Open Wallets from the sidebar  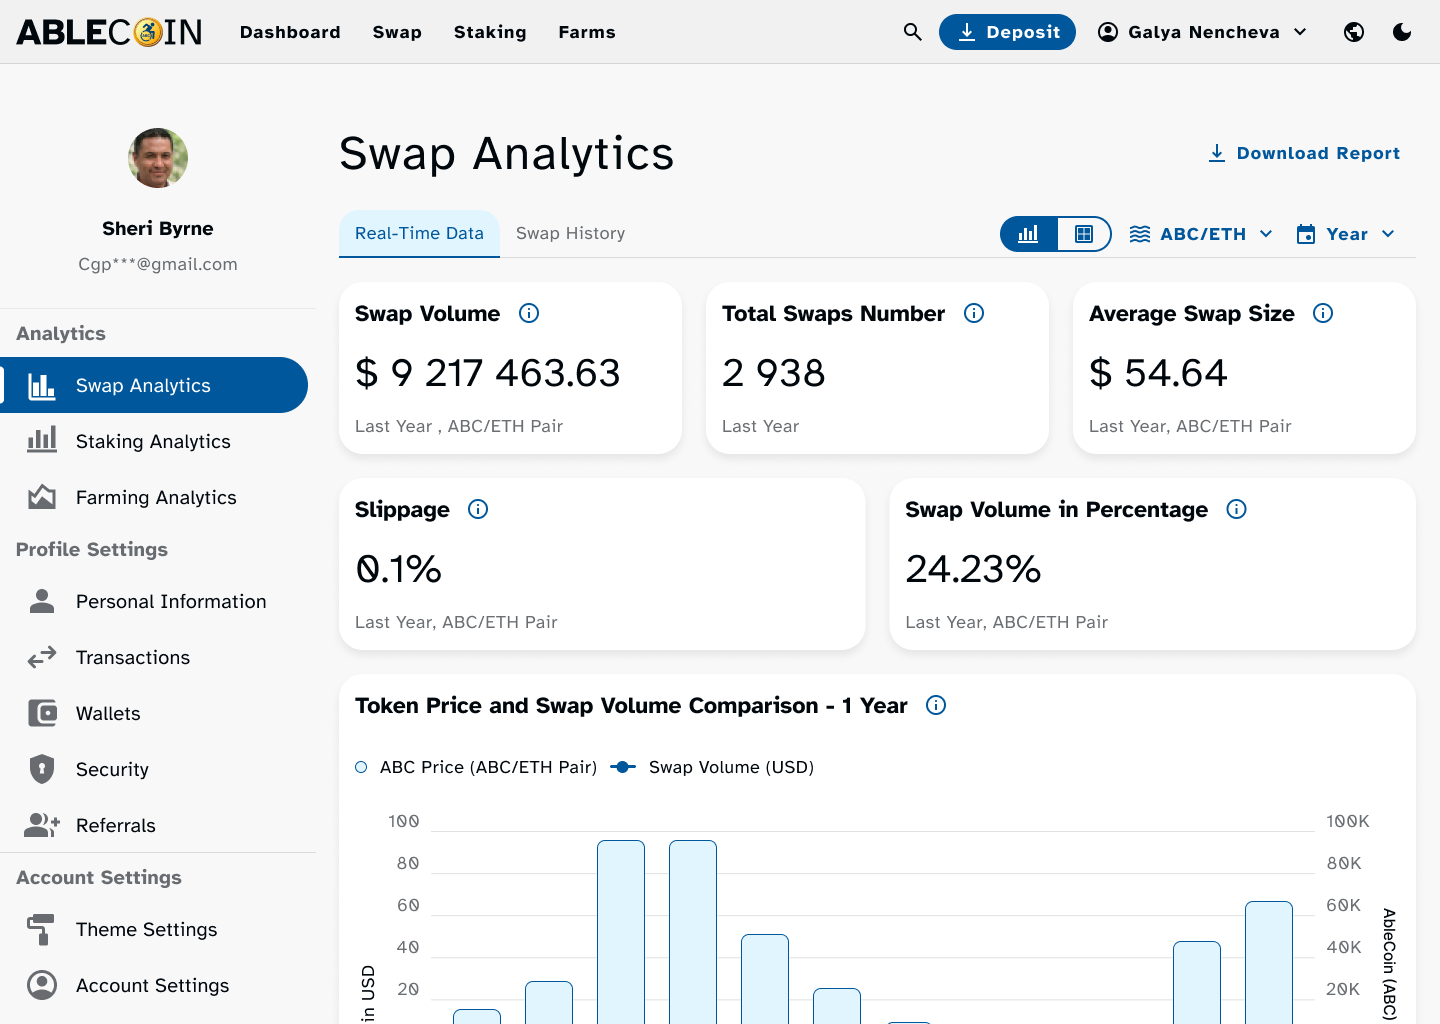(x=108, y=713)
